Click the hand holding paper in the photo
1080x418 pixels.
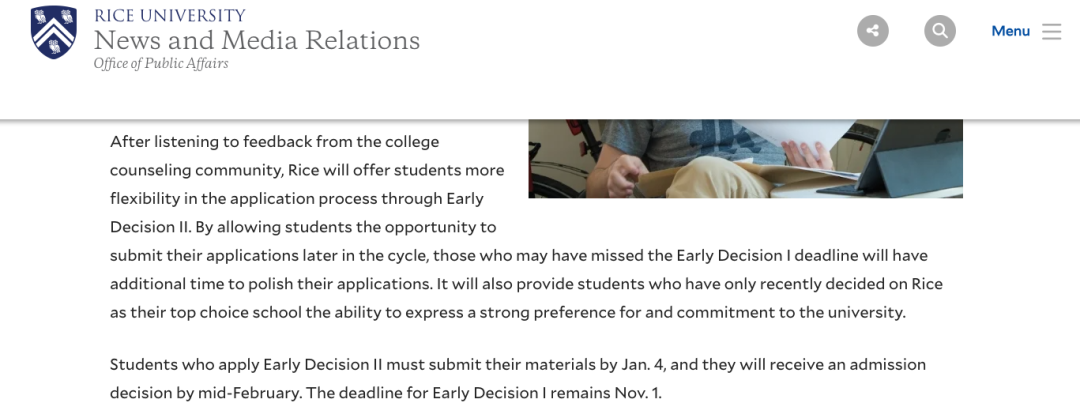(x=808, y=154)
